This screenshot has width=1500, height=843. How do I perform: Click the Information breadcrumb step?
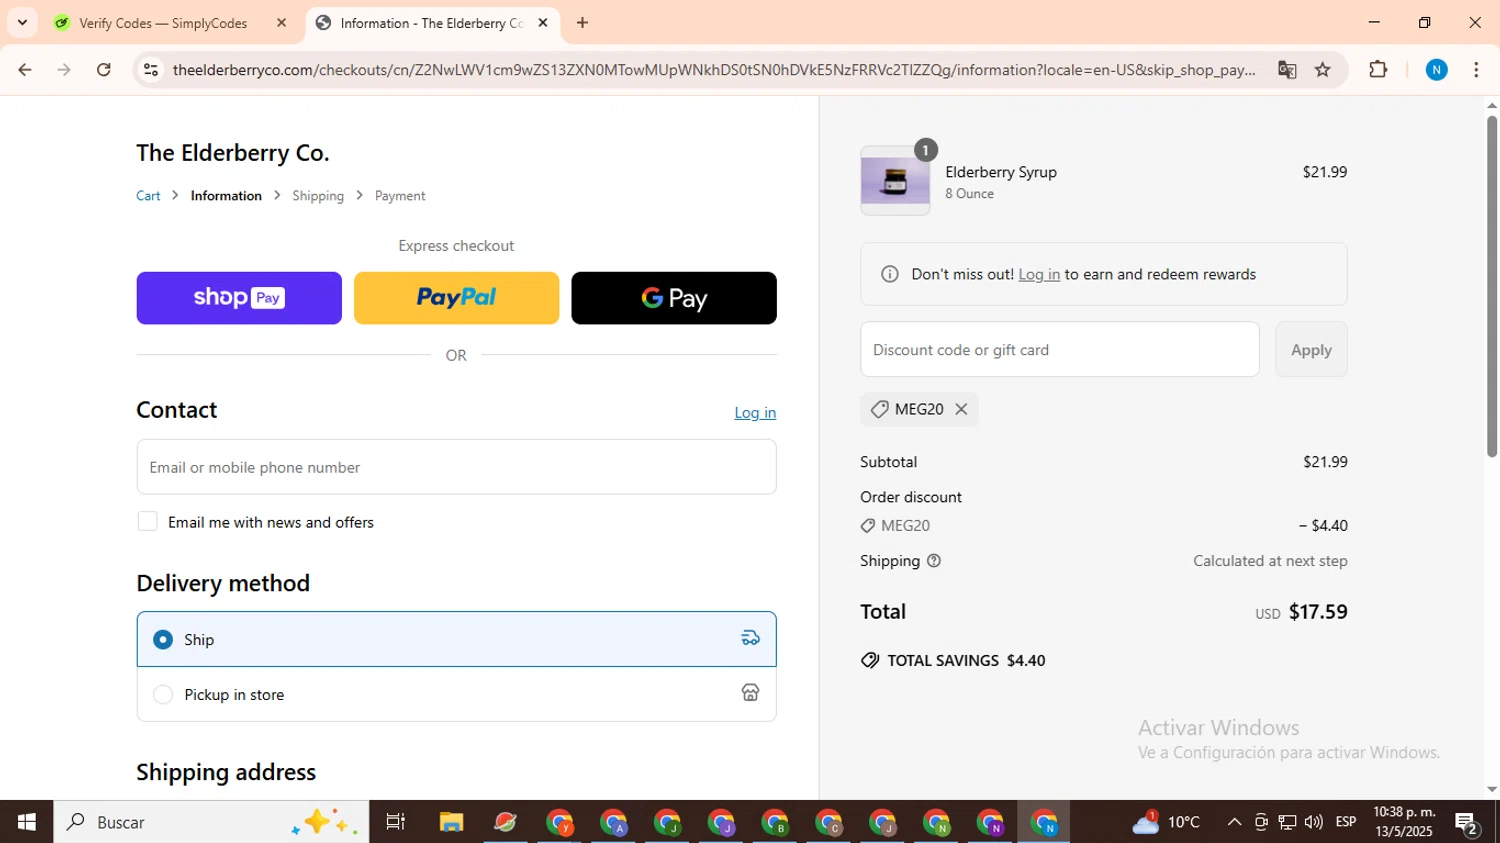226,196
